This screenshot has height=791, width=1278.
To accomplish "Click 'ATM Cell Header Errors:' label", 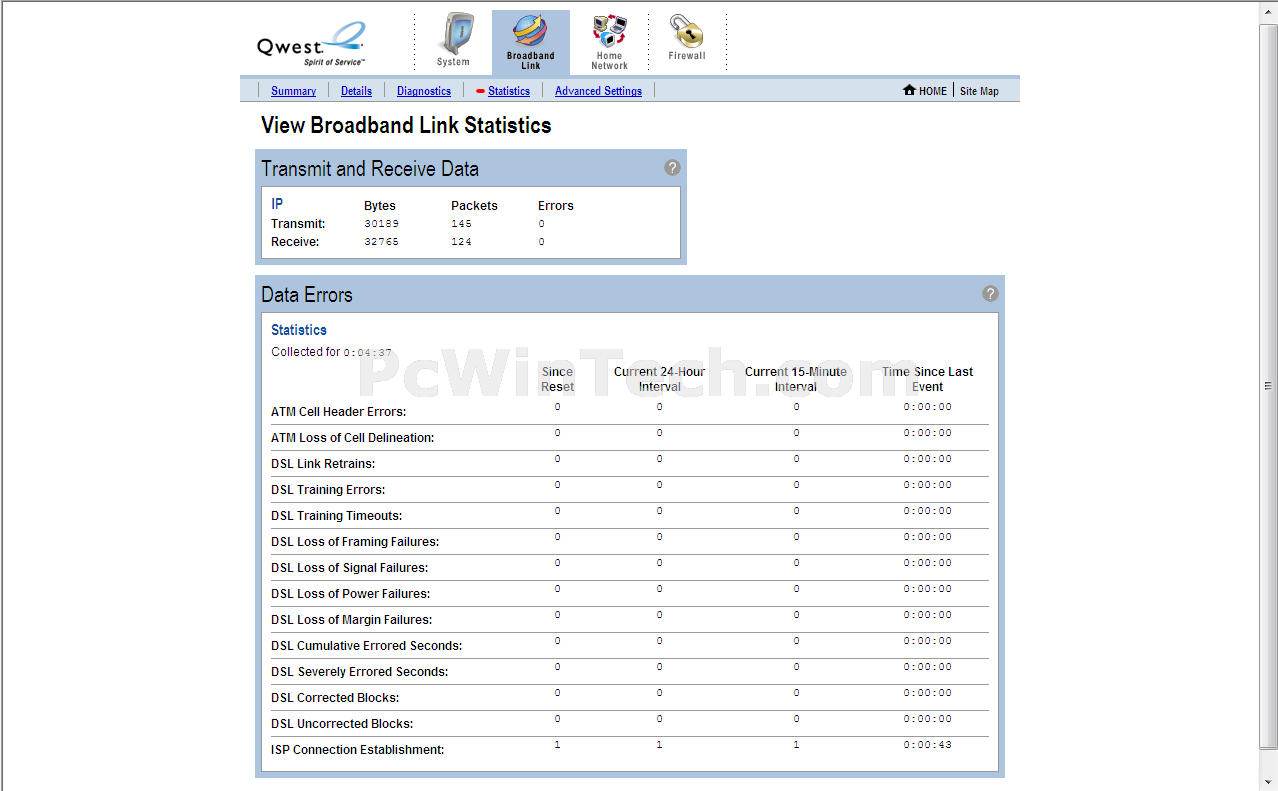I will (x=338, y=412).
